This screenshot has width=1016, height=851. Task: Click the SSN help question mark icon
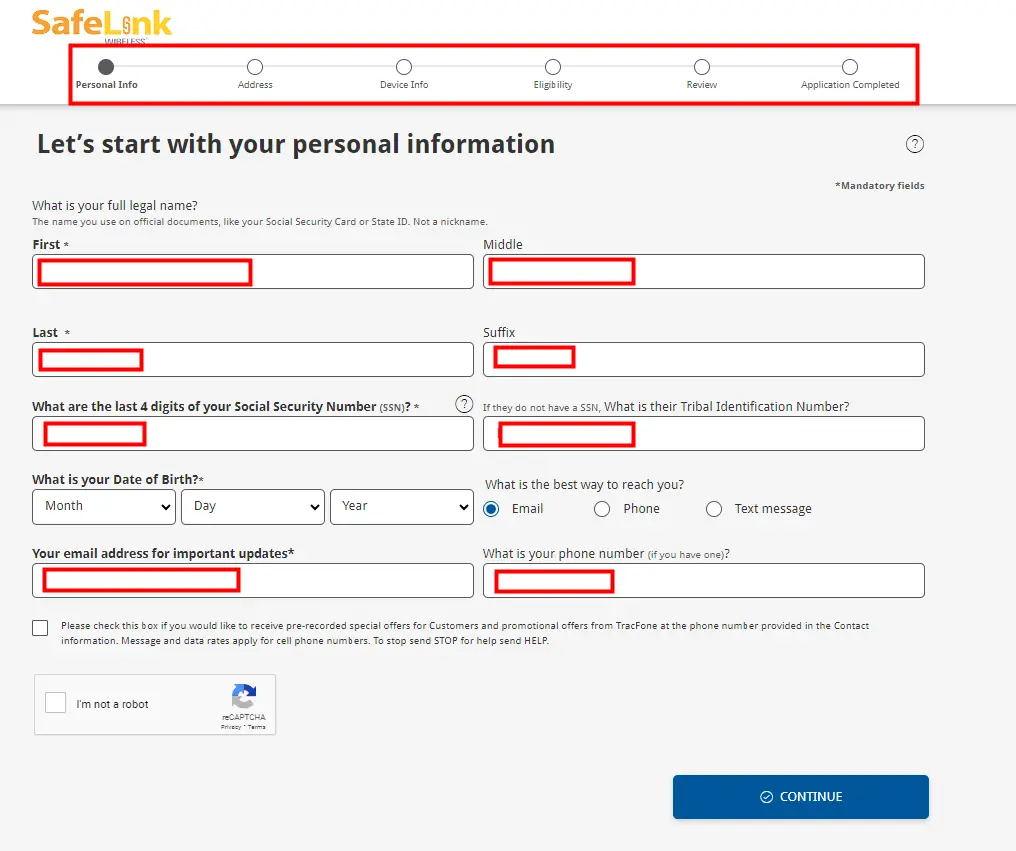[x=464, y=404]
